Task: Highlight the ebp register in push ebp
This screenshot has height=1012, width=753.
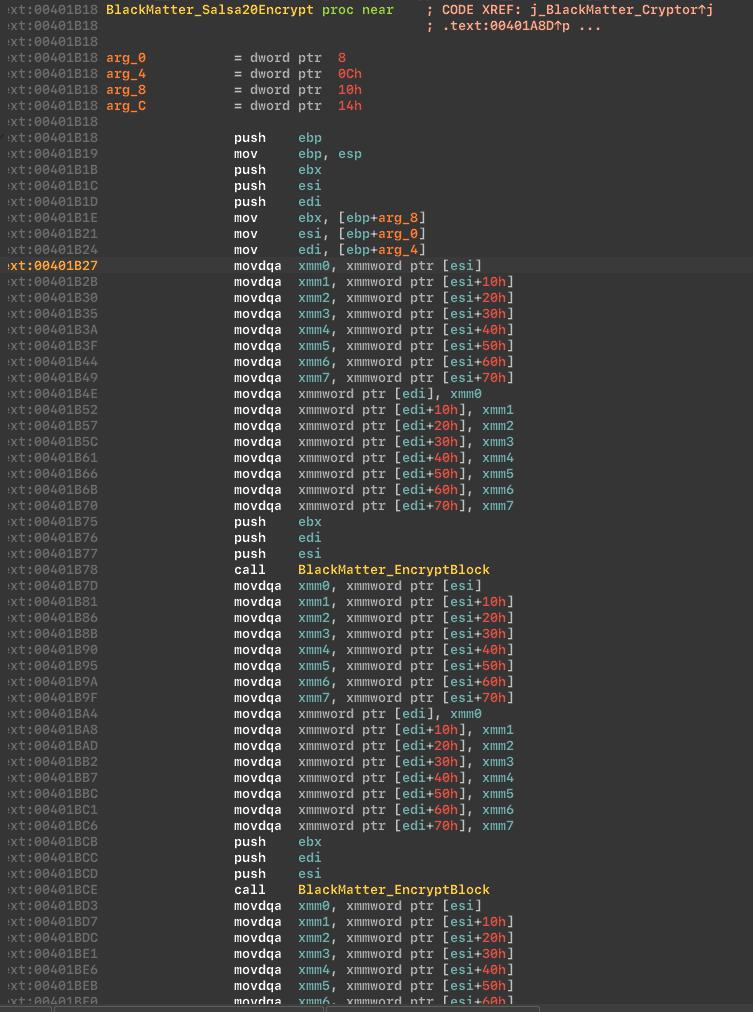Action: tap(310, 138)
